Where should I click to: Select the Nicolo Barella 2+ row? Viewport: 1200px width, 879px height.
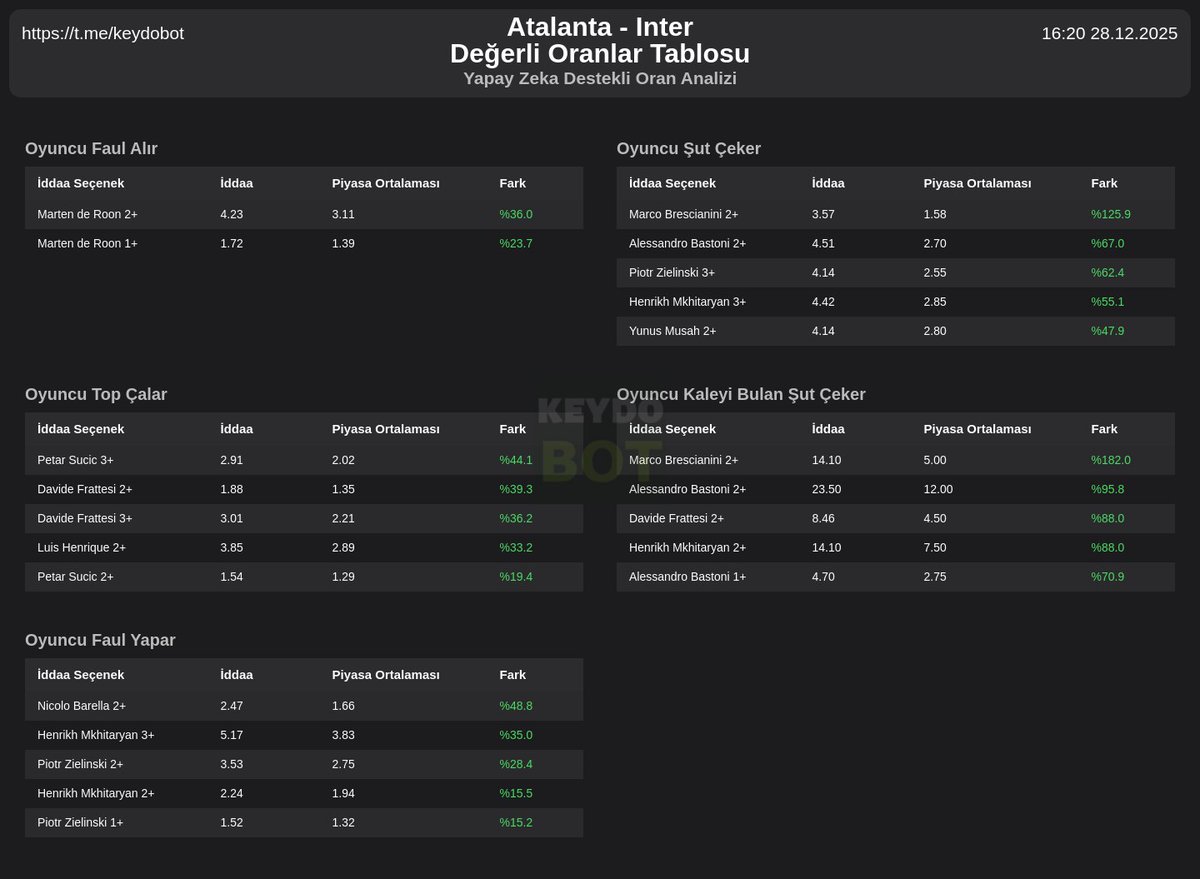304,706
